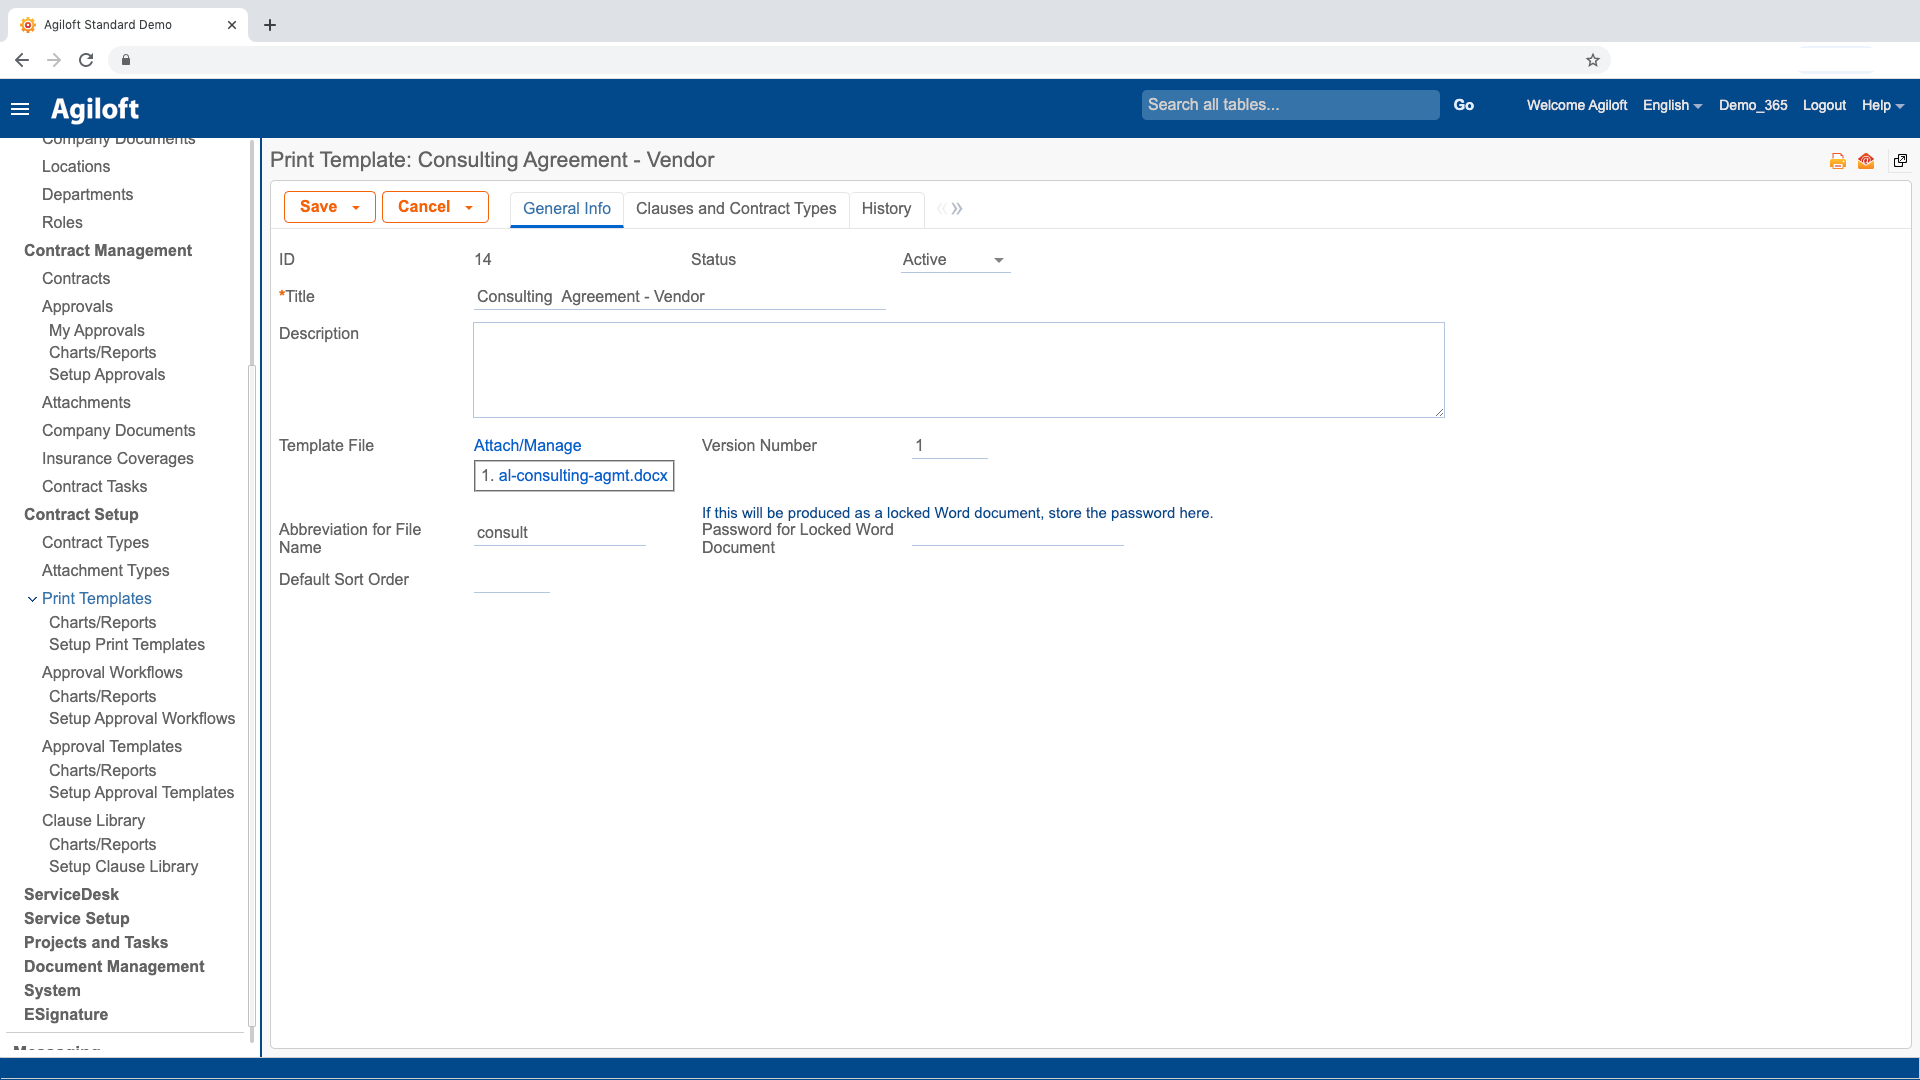This screenshot has height=1080, width=1920.
Task: Open the English language selector
Action: [x=1671, y=105]
